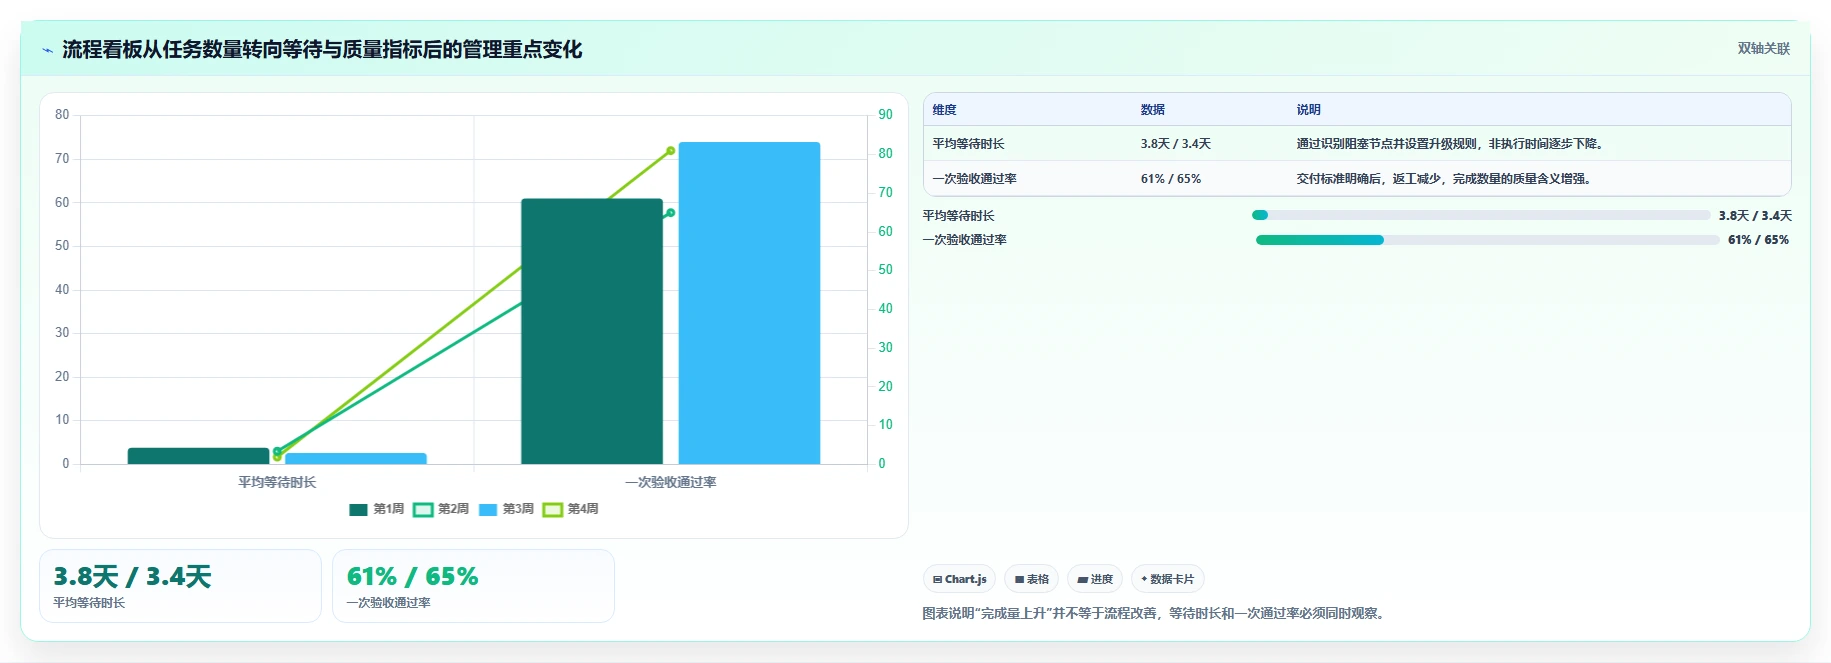Click the short blue bar for 平均等待时长
This screenshot has height=663, width=1831.
[x=356, y=458]
